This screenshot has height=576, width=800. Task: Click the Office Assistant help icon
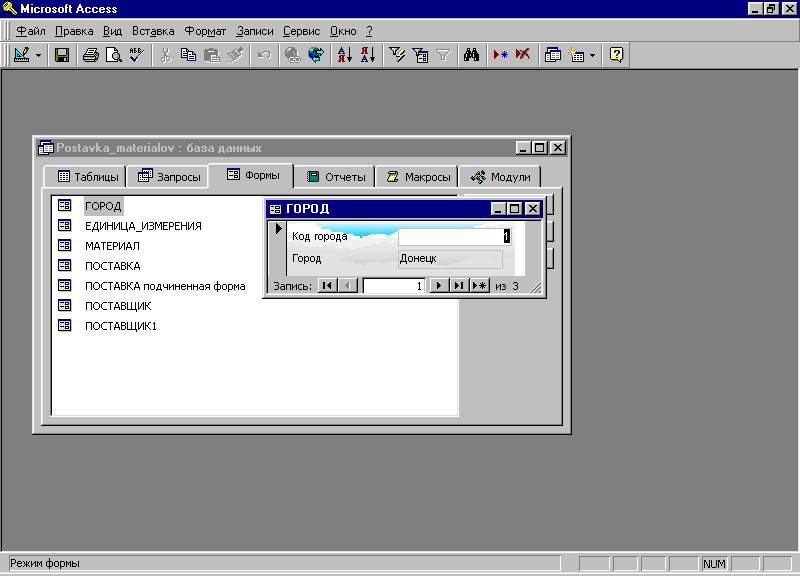pos(616,55)
